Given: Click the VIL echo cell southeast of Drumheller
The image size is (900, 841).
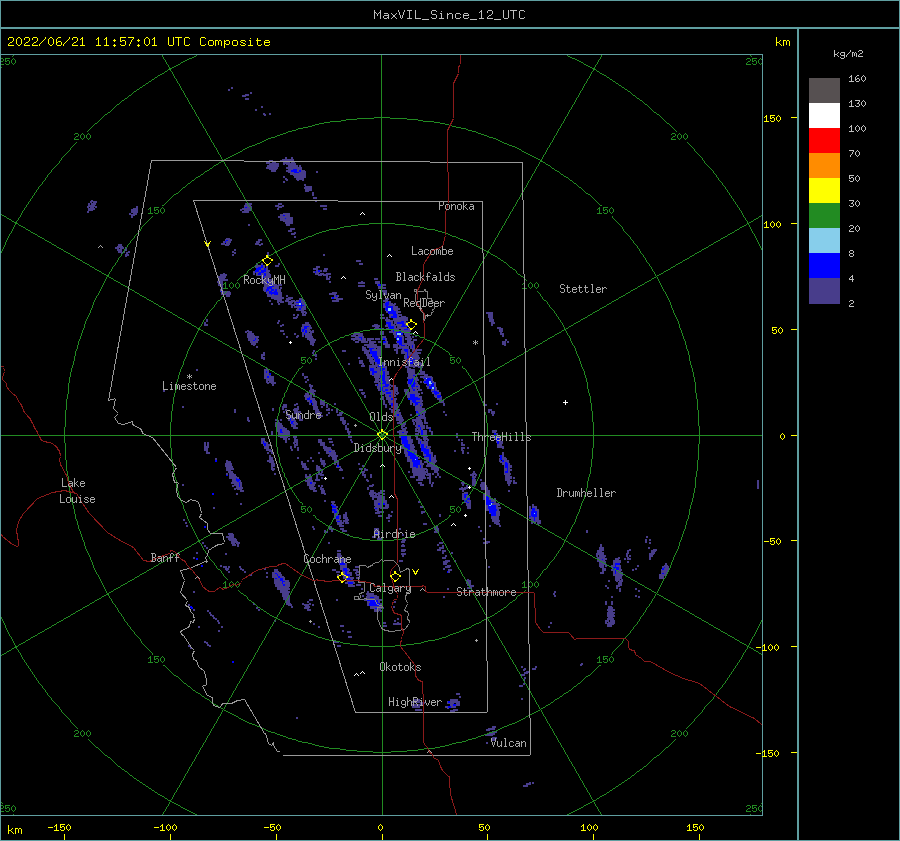Looking at the screenshot, I should (618, 571).
